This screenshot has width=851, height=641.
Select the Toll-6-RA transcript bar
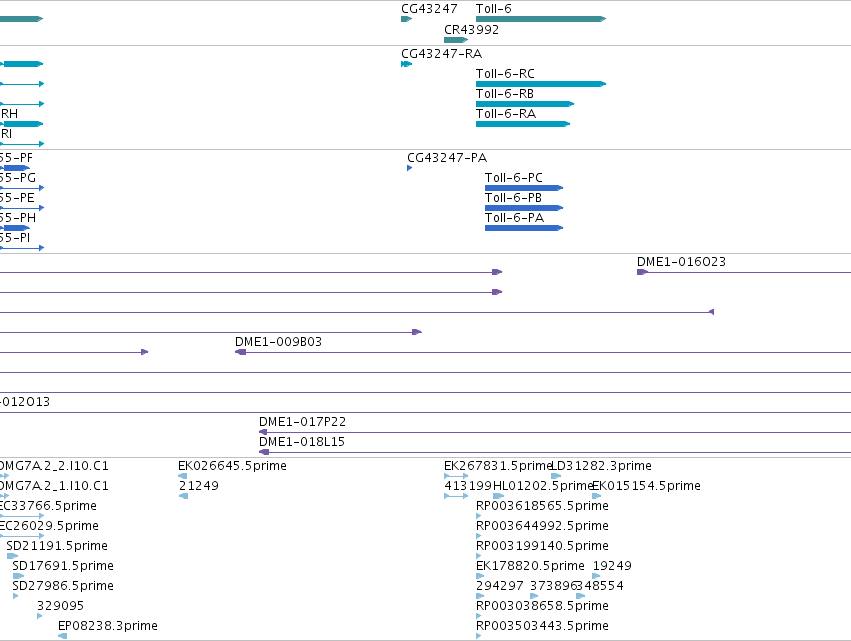pyautogui.click(x=523, y=124)
